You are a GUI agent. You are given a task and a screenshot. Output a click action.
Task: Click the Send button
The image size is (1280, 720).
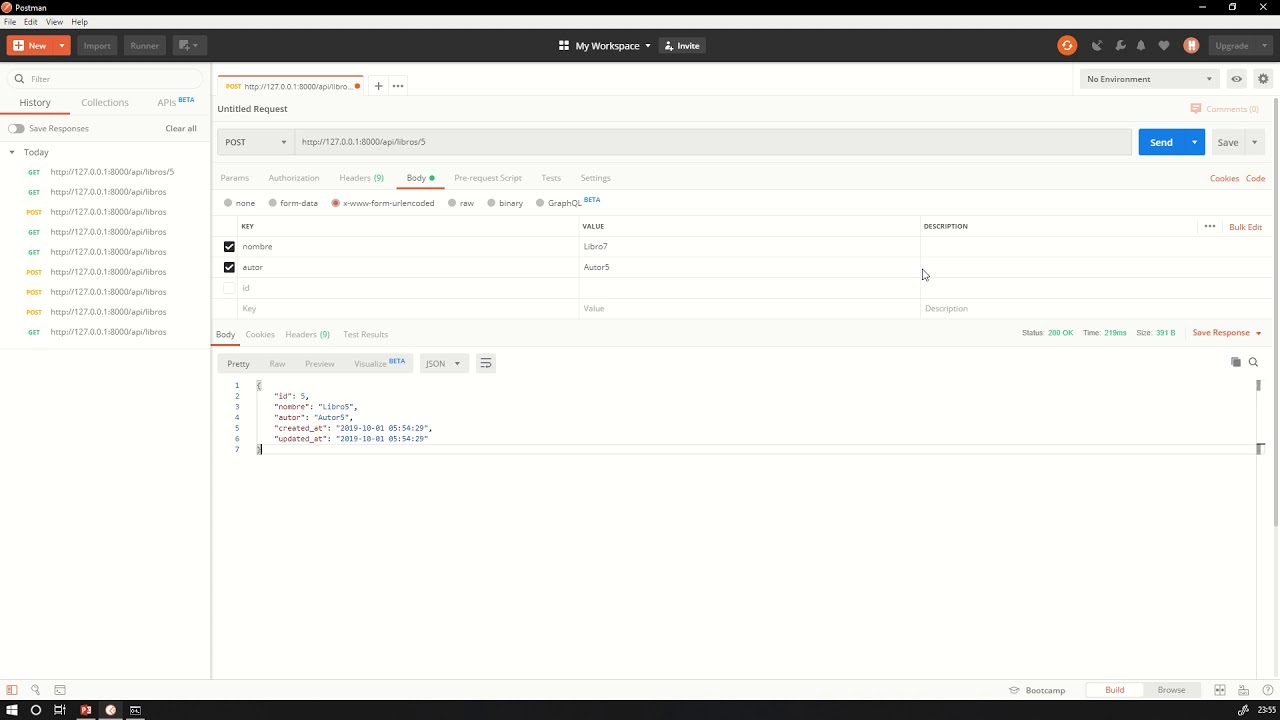coord(1161,142)
